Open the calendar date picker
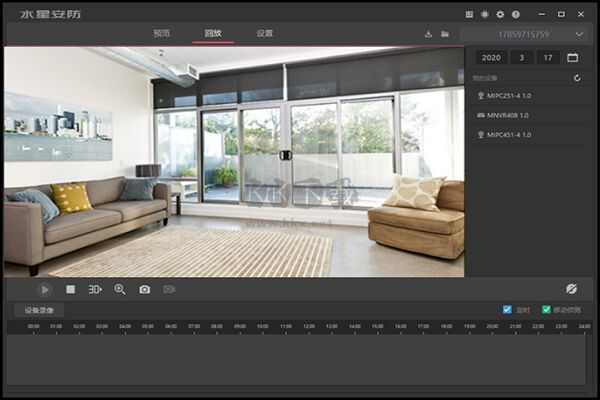The image size is (600, 400). (x=572, y=58)
